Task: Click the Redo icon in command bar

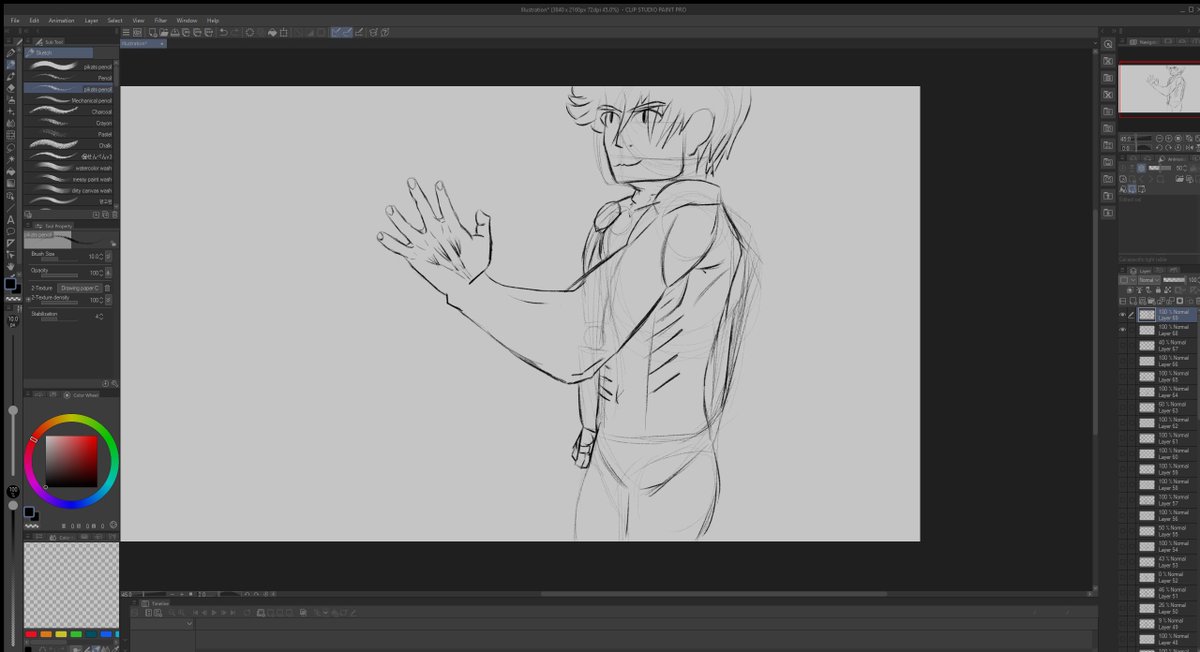Action: point(236,32)
